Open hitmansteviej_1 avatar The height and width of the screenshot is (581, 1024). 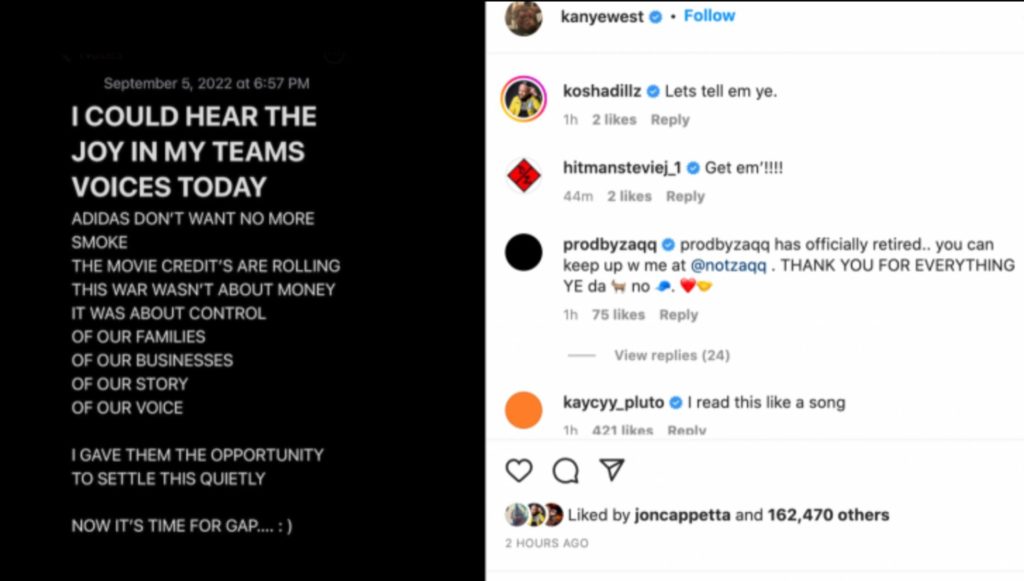[x=524, y=176]
